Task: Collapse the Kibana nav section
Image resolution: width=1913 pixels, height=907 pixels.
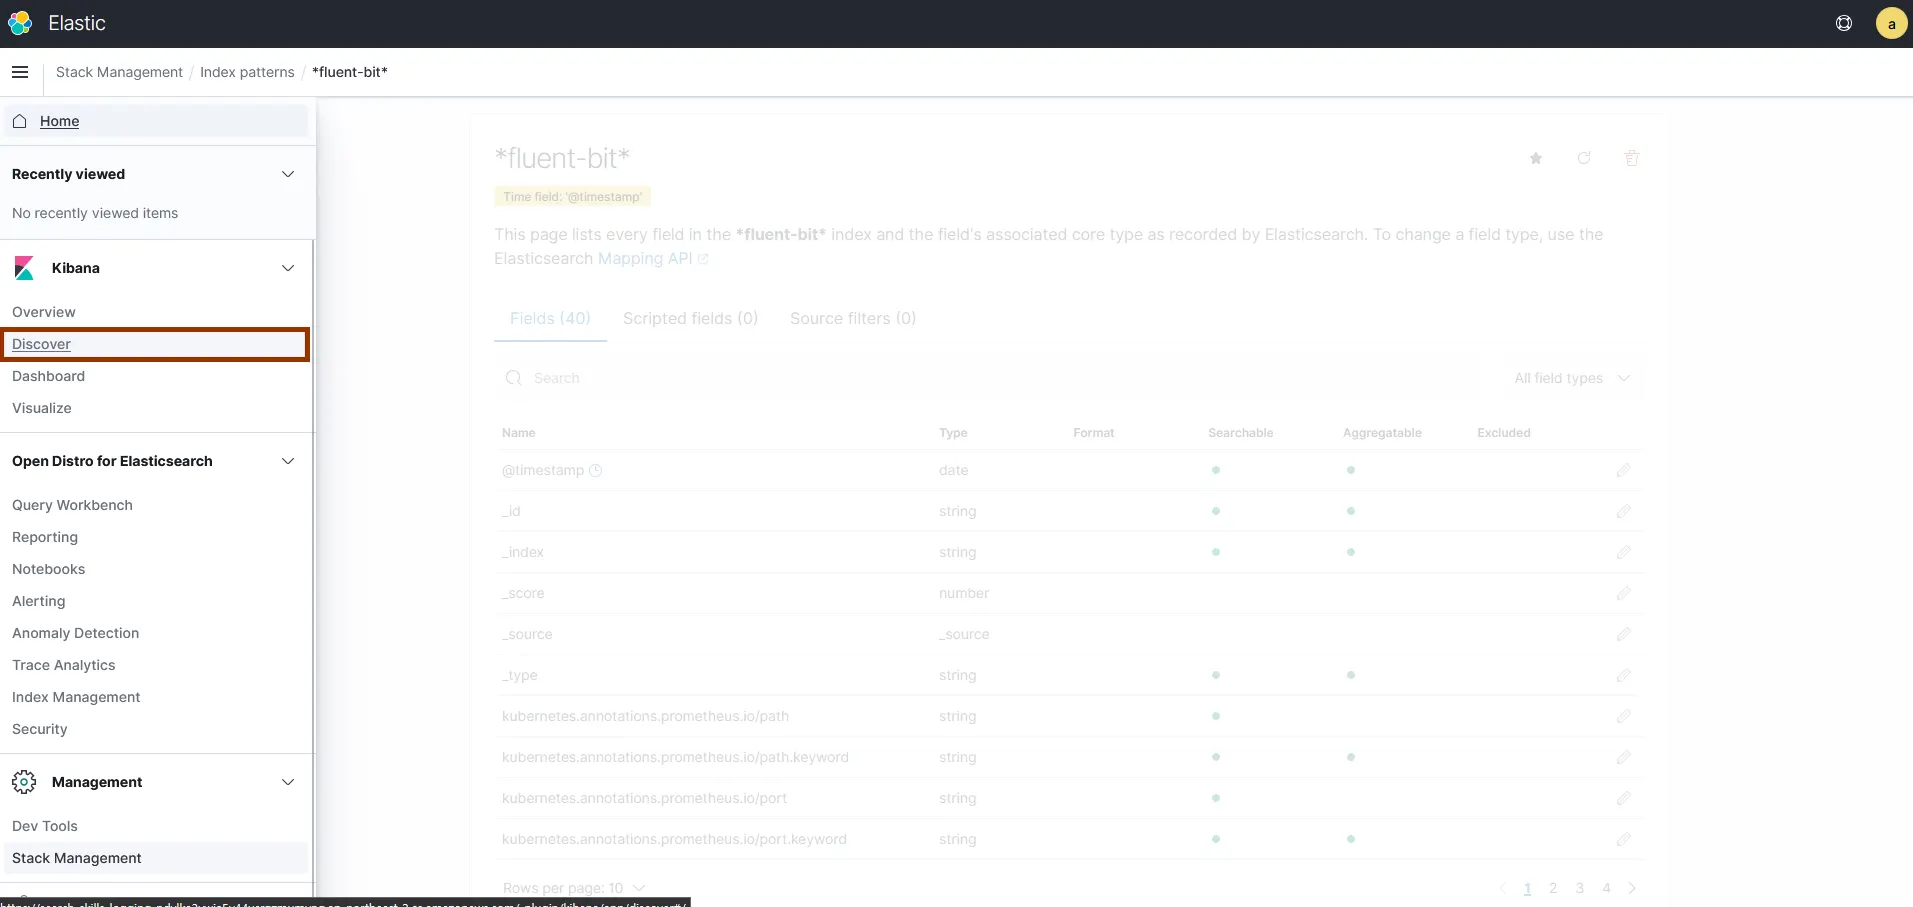Action: pyautogui.click(x=288, y=268)
